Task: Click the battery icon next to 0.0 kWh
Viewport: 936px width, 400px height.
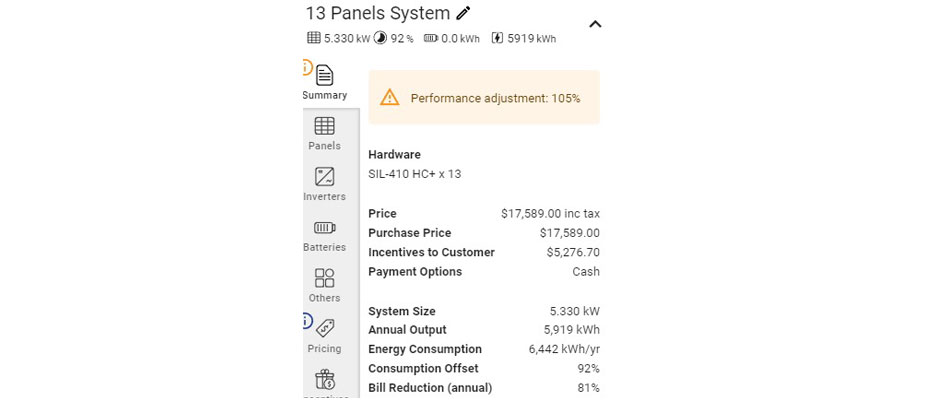Action: click(431, 39)
